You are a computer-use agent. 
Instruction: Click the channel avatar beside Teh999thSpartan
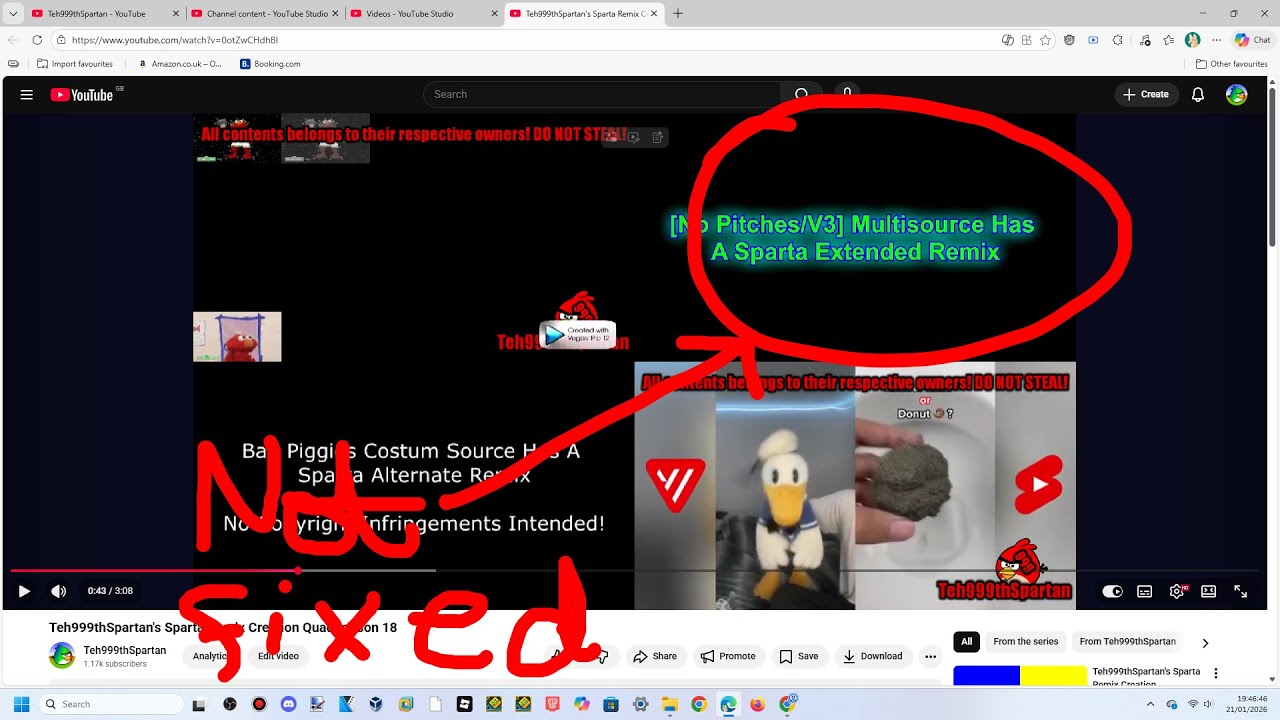[x=62, y=656]
